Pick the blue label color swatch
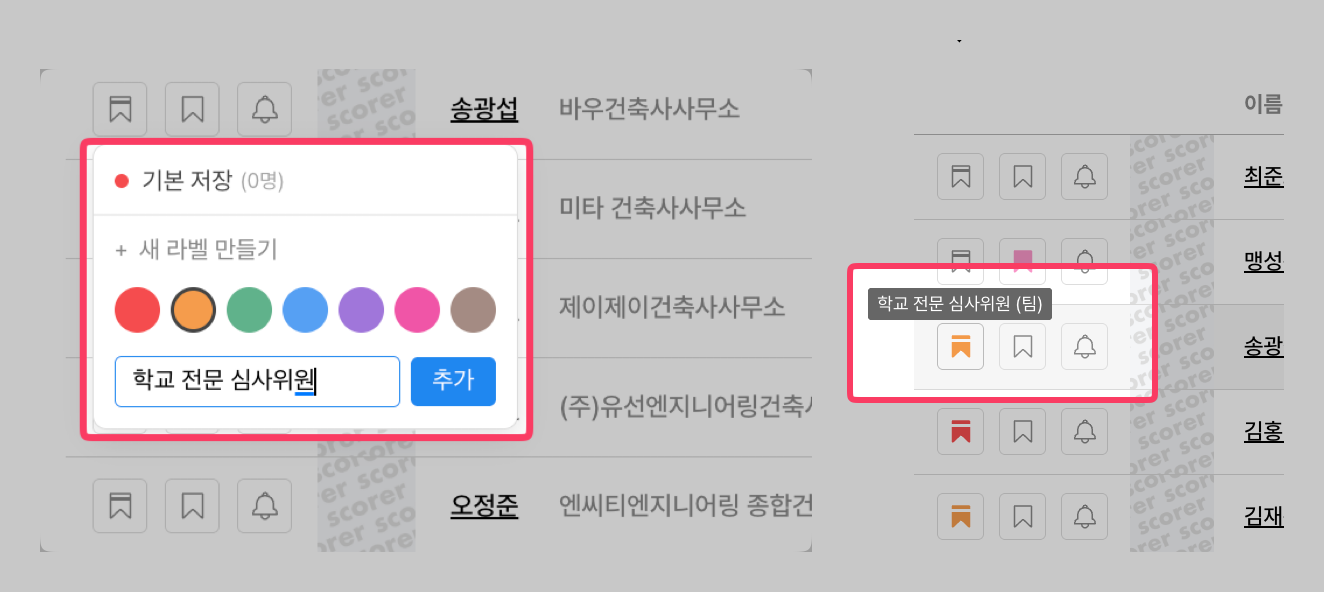The width and height of the screenshot is (1324, 592). 305,310
